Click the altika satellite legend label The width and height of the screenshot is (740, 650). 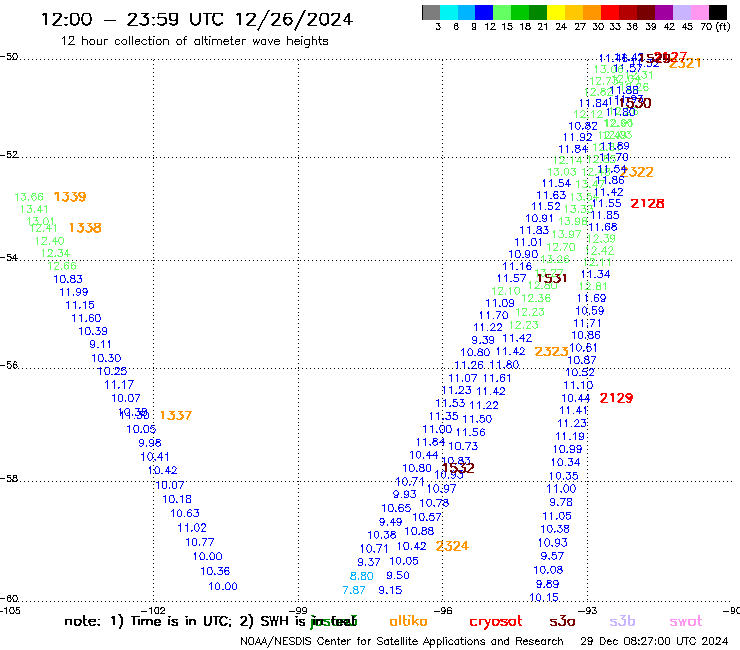tap(408, 621)
